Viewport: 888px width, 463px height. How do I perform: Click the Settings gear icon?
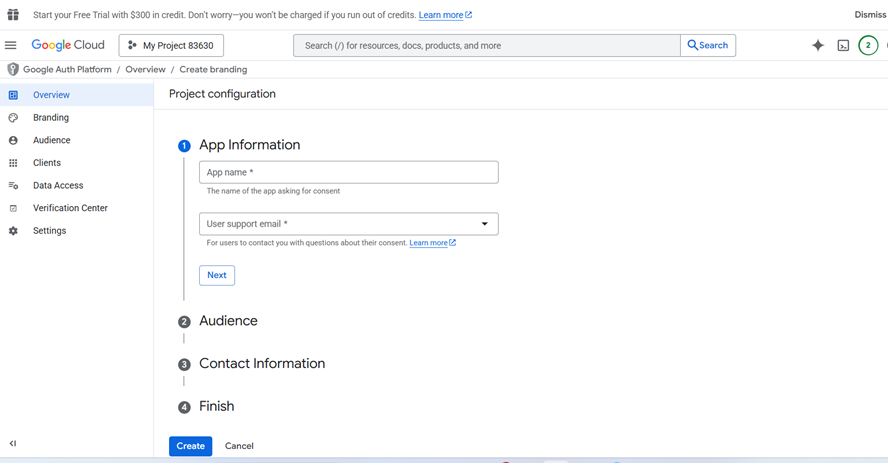tap(13, 231)
